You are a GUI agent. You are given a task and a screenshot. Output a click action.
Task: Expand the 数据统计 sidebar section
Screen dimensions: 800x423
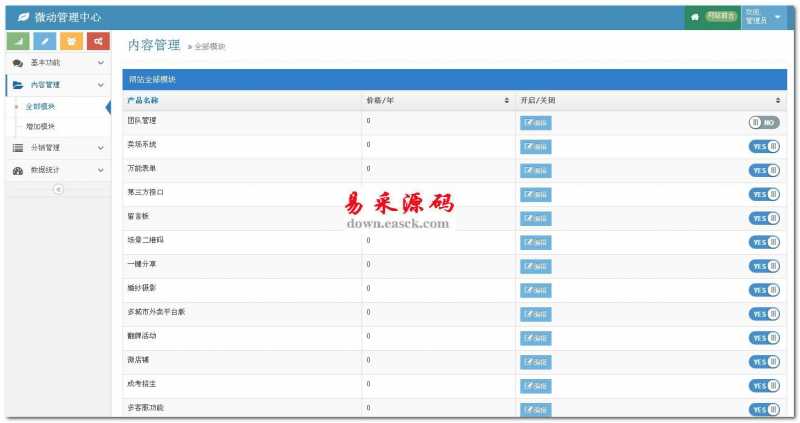coord(56,170)
